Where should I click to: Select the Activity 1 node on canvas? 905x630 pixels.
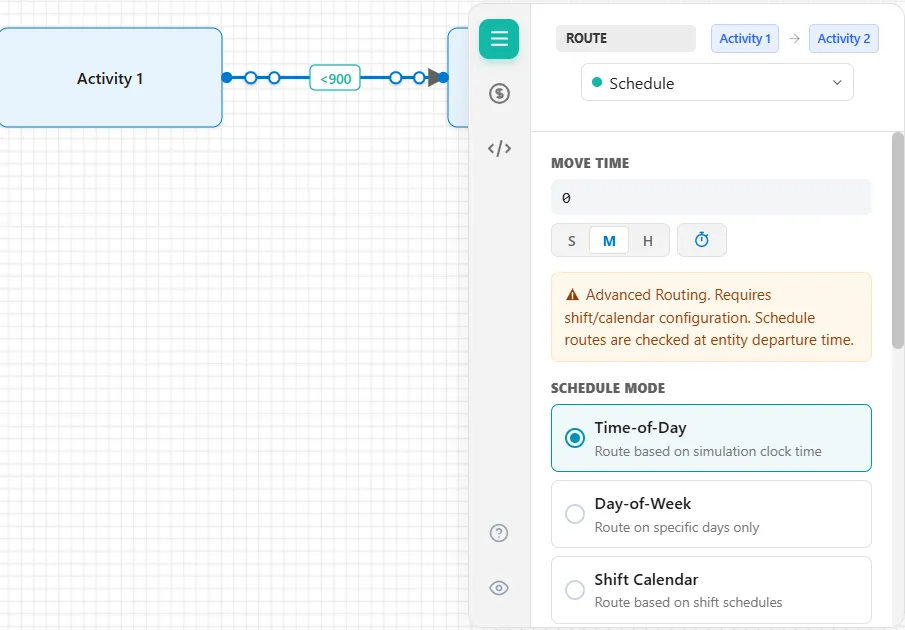tap(110, 77)
